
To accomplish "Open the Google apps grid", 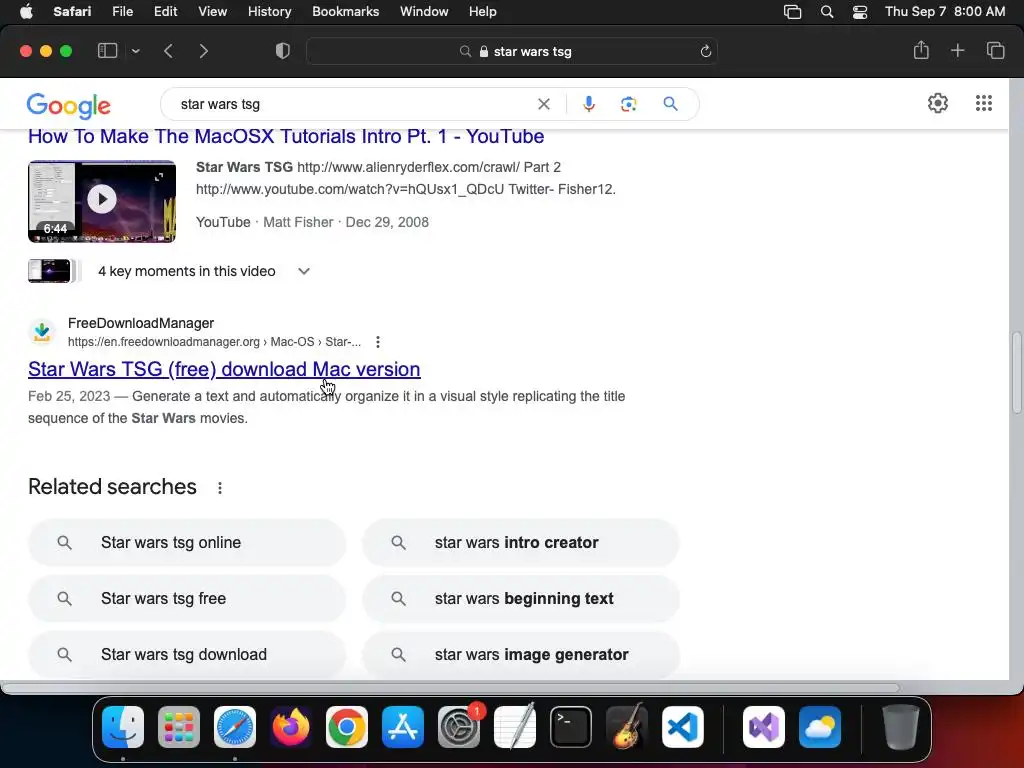I will pyautogui.click(x=984, y=103).
